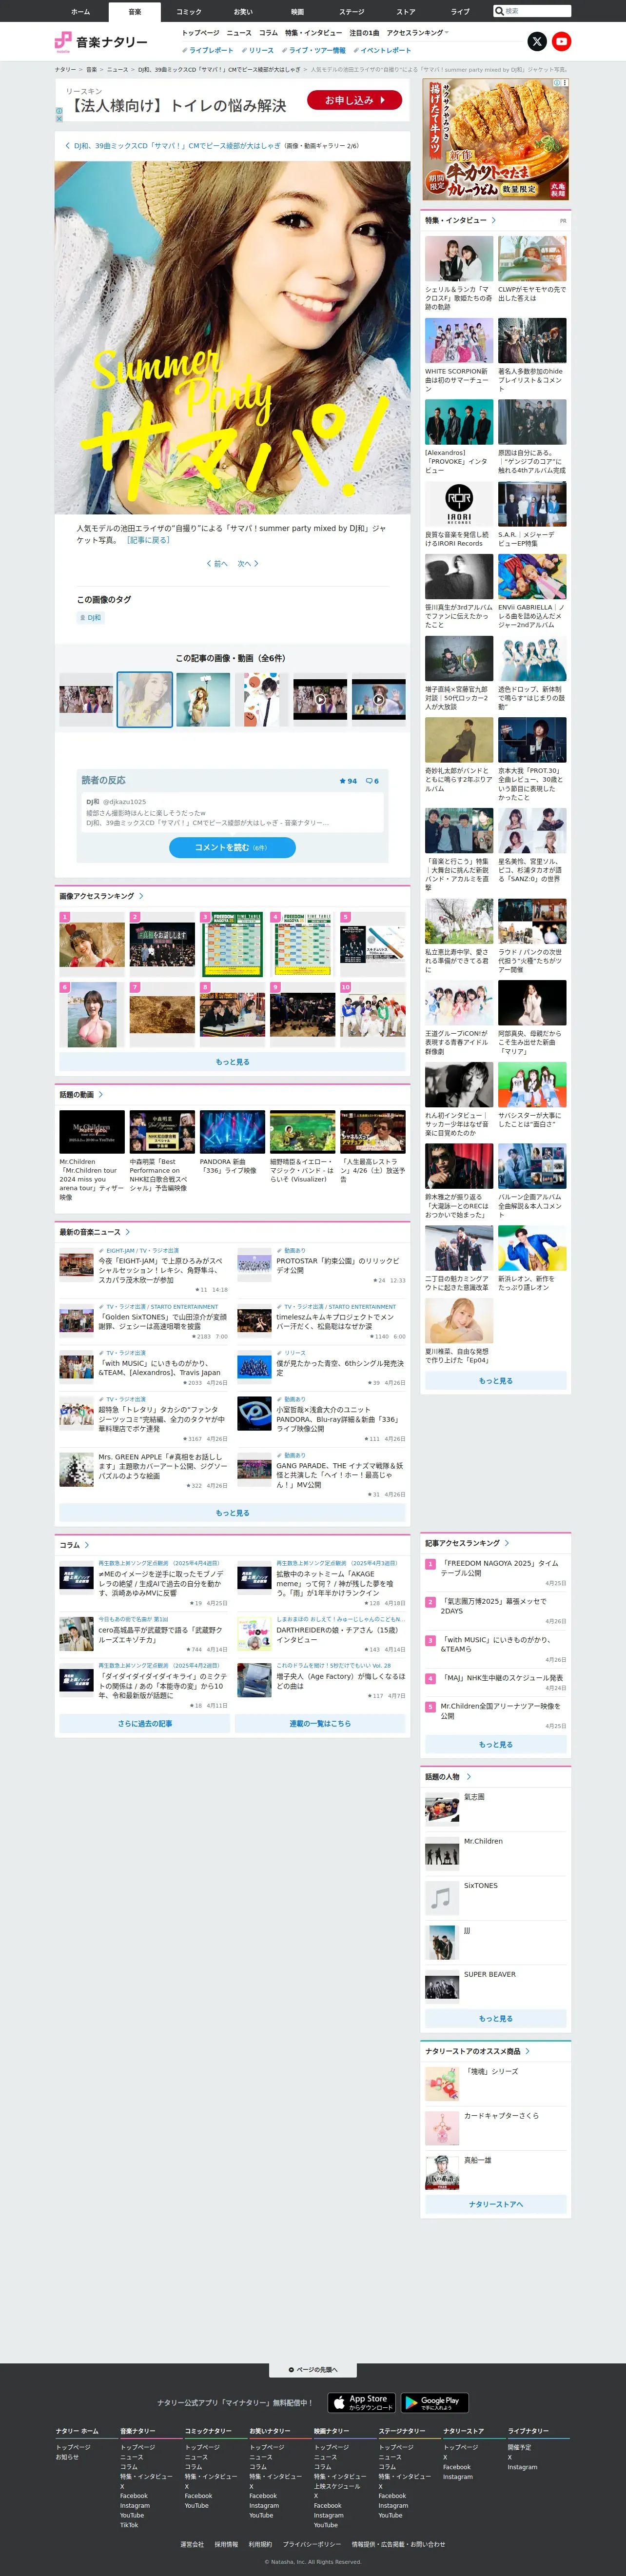Open ranking image numbered 6
Screen dimensions: 626x2576
(92, 1014)
